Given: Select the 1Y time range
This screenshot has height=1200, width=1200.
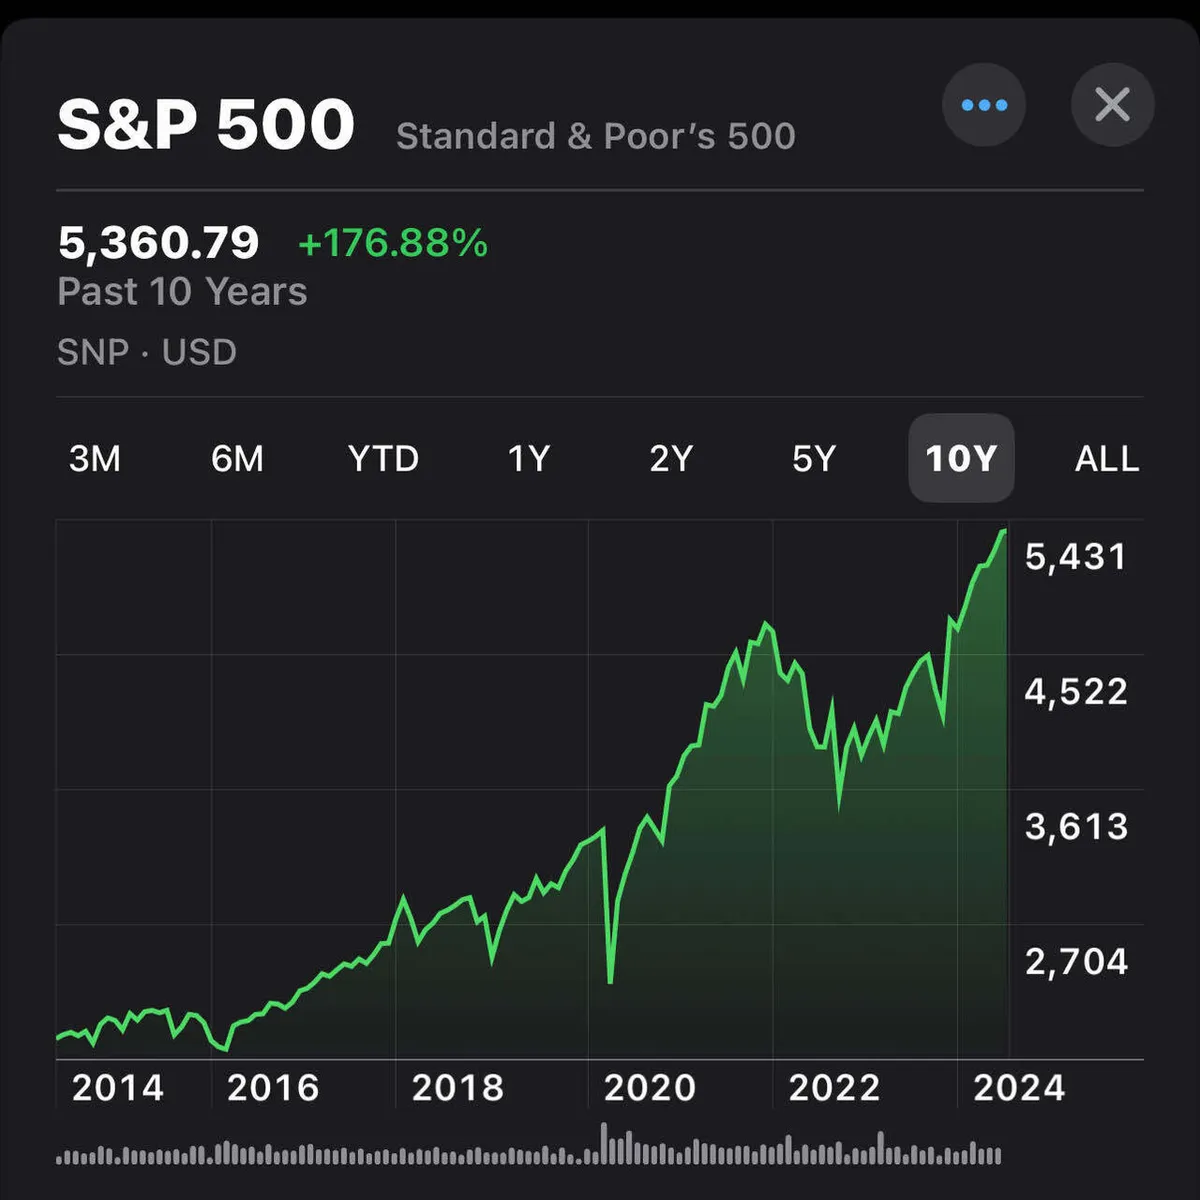Looking at the screenshot, I should [529, 459].
